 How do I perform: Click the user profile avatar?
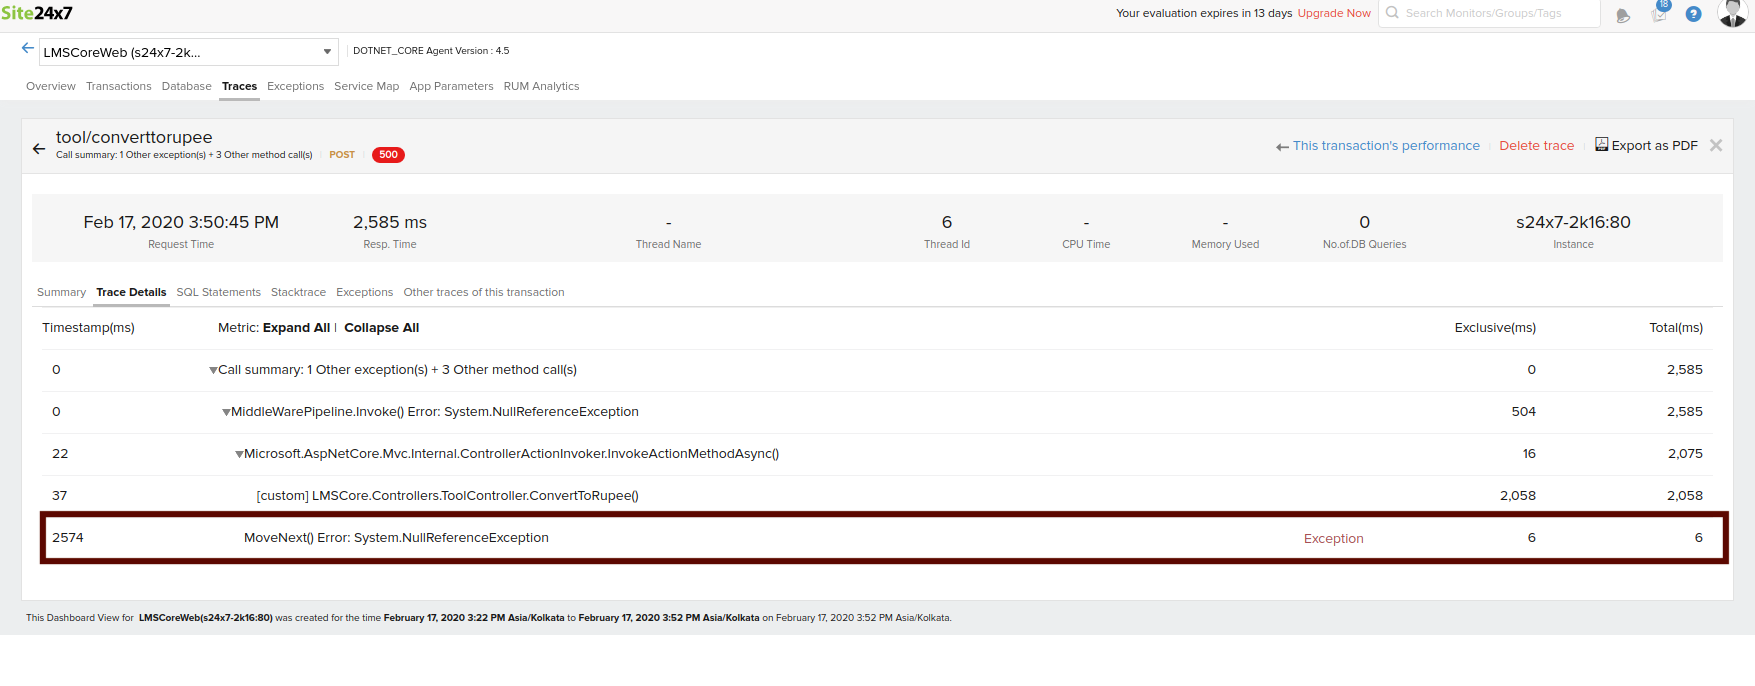point(1732,13)
